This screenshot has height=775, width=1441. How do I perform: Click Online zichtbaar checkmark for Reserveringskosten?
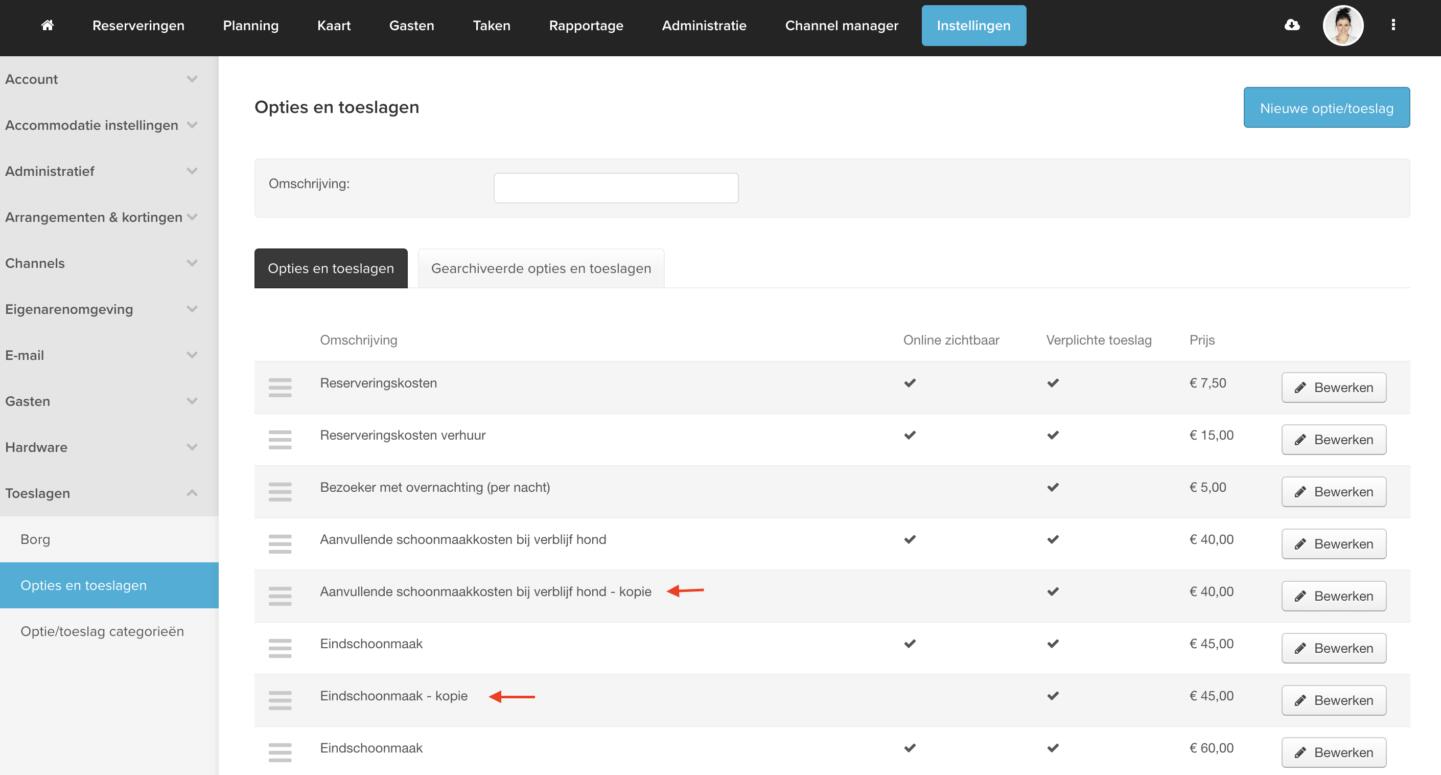pos(909,383)
